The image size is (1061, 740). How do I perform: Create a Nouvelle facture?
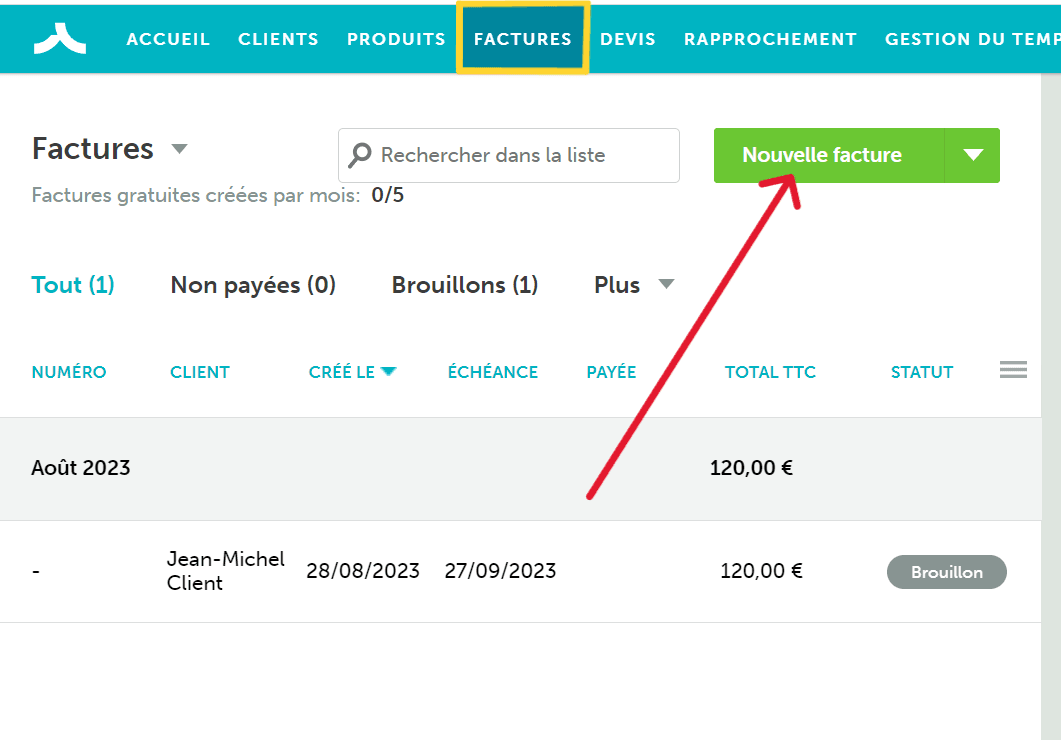pyautogui.click(x=829, y=155)
